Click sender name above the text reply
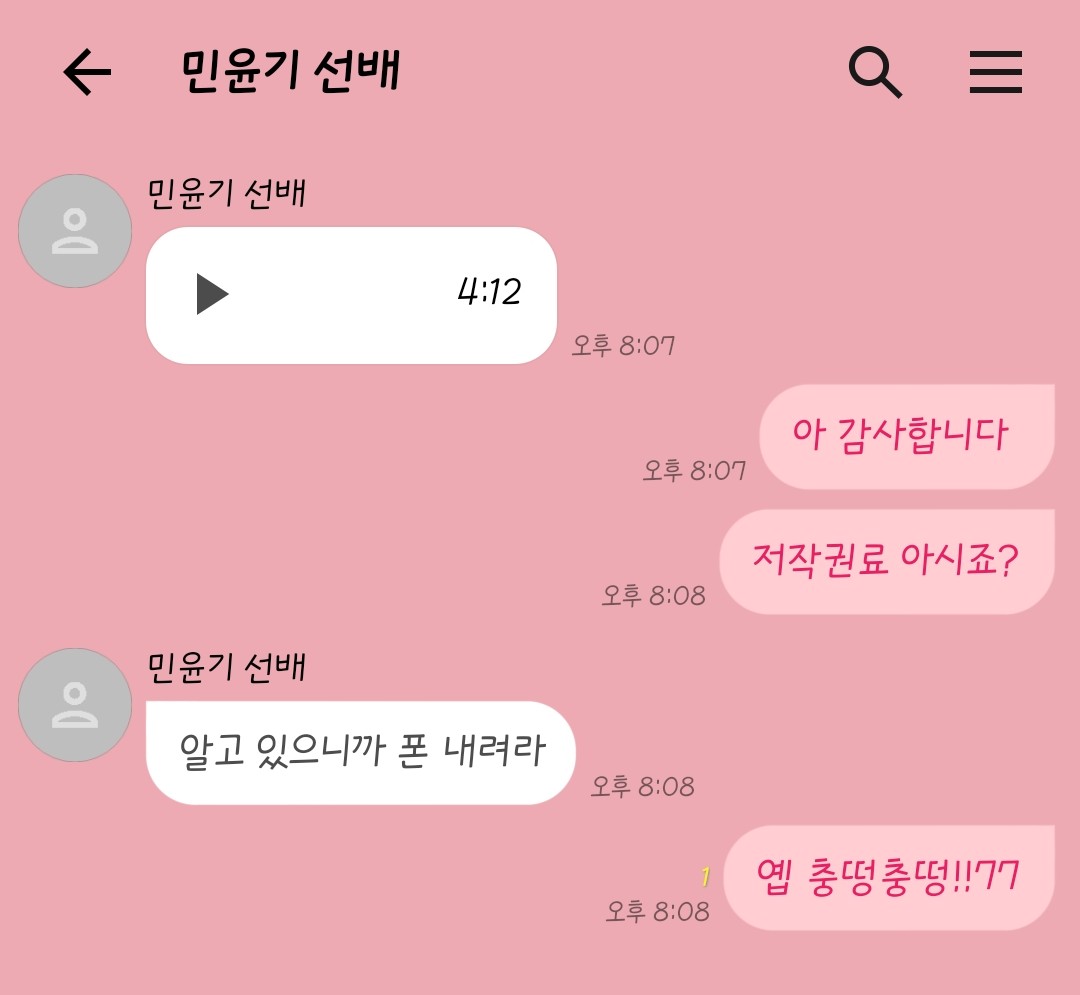Image resolution: width=1080 pixels, height=995 pixels. coord(227,667)
